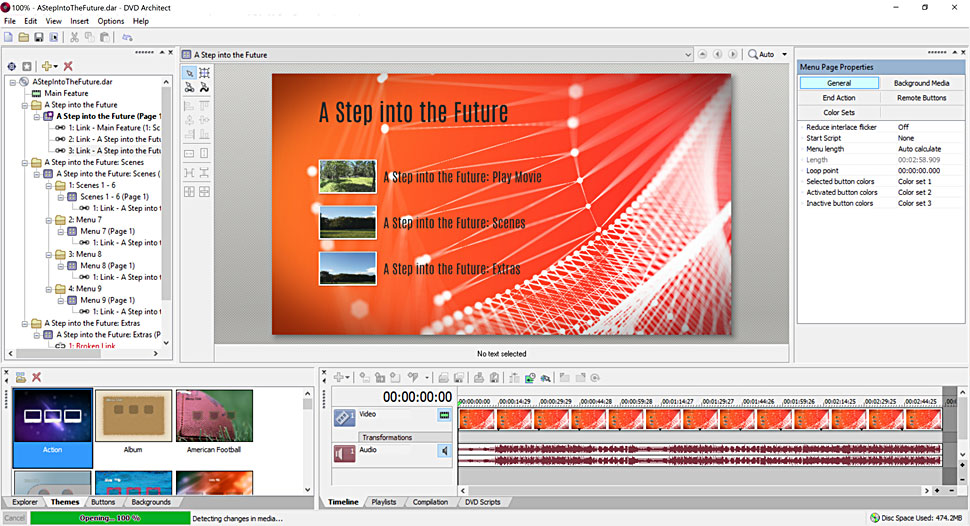
Task: Open the Insert menu
Action: [79, 21]
